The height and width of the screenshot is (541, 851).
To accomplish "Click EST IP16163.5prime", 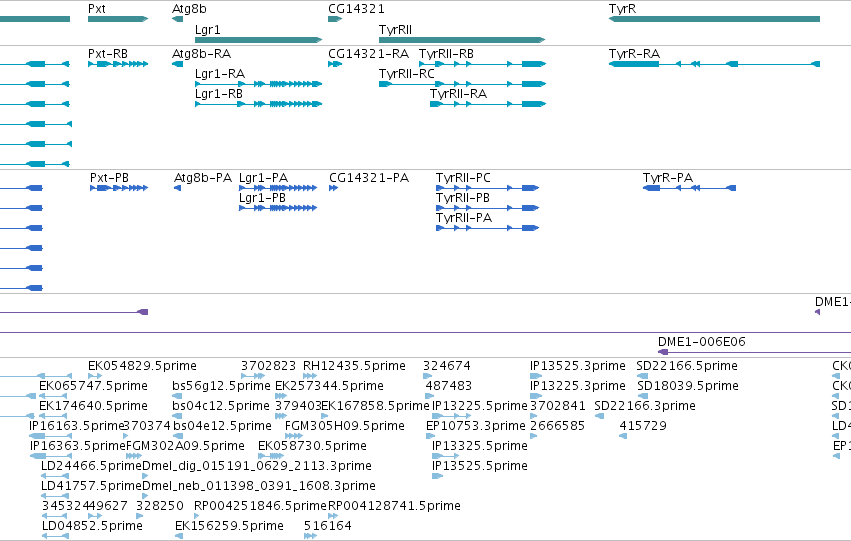I will [x=50, y=436].
